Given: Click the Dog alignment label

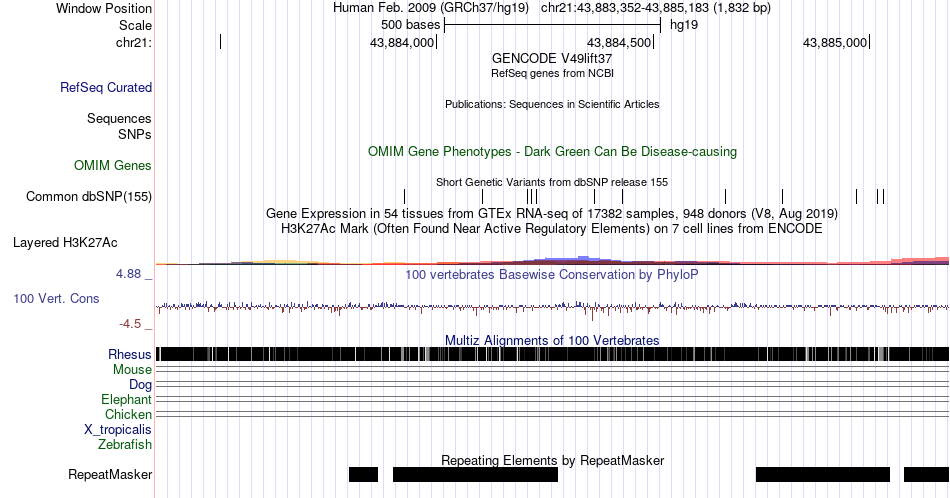Looking at the screenshot, I should [140, 385].
